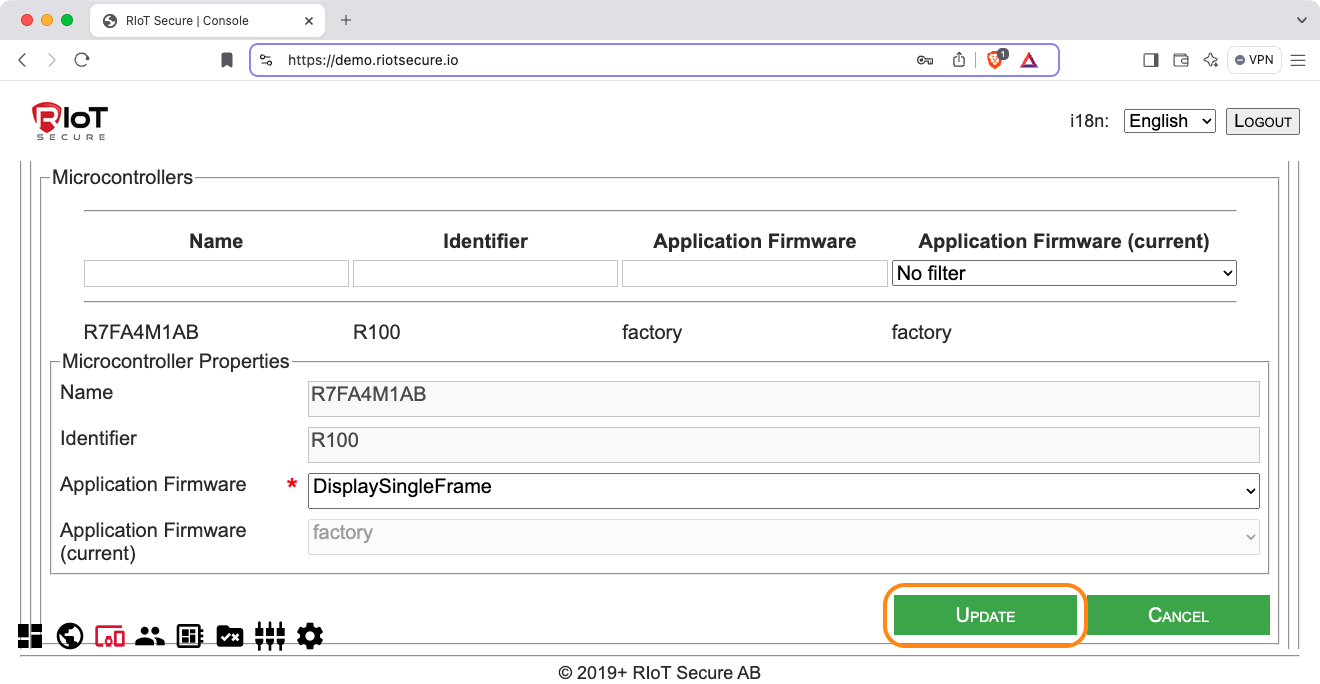Image resolution: width=1320 pixels, height=684 pixels.
Task: Open the i18n English language dropdown
Action: coord(1169,121)
